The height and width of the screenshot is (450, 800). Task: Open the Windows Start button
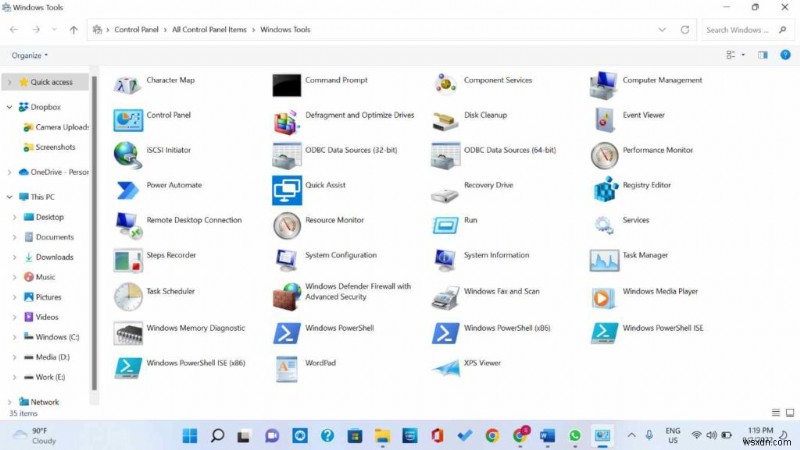pos(190,435)
